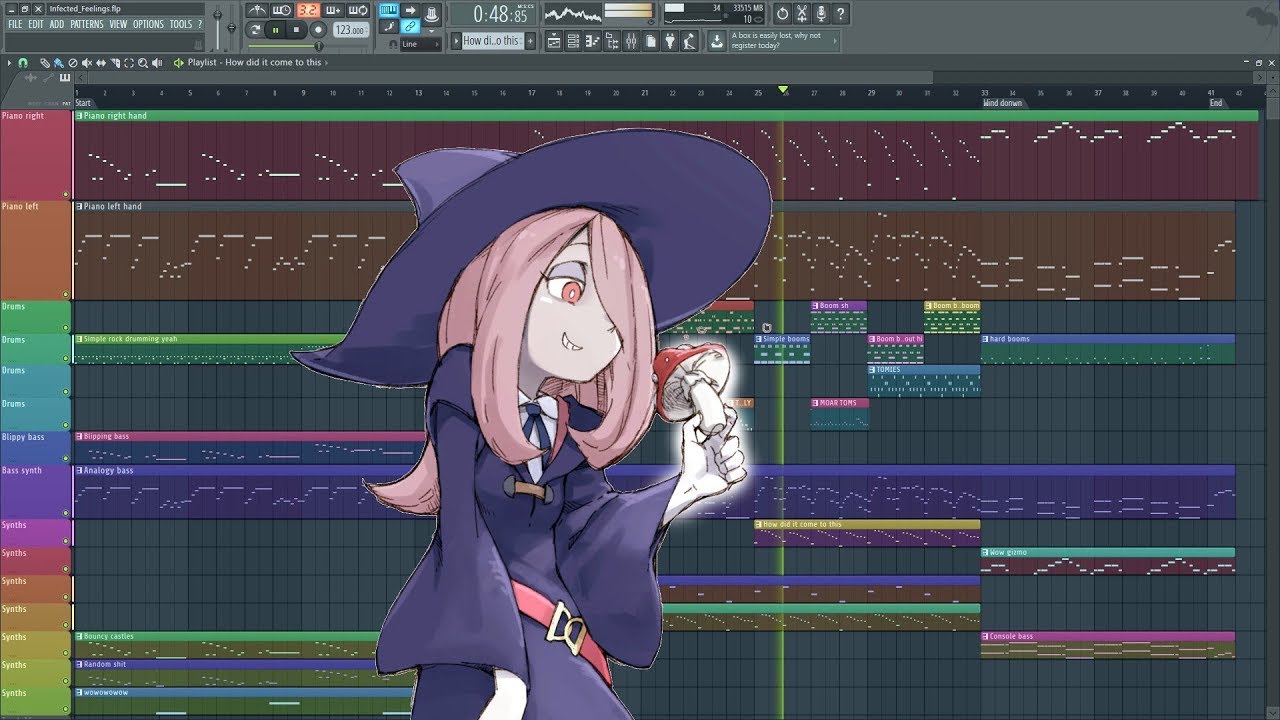Select the playlist Delete tool
The image size is (1280, 720).
point(73,62)
